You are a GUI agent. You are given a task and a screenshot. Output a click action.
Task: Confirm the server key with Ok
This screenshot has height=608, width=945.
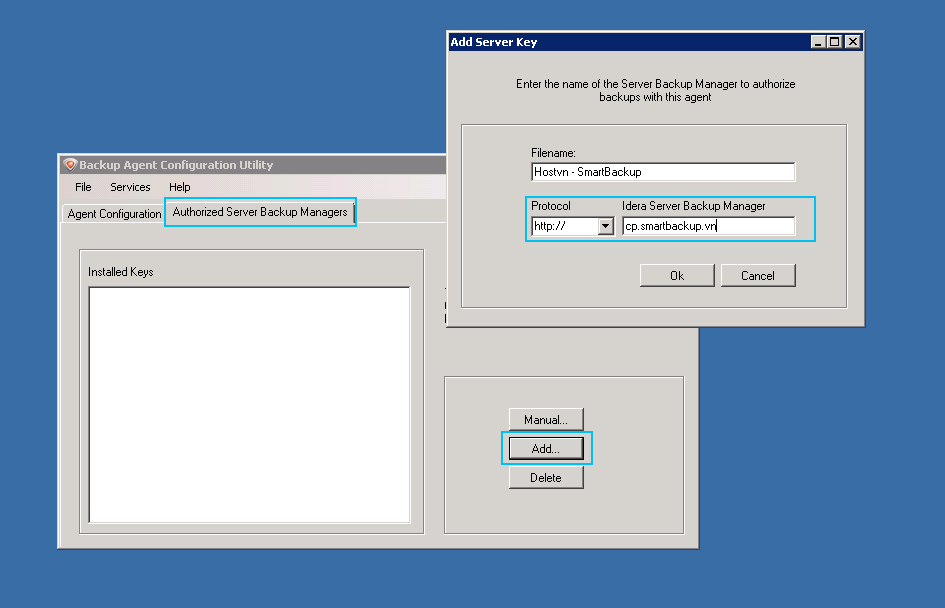(677, 275)
